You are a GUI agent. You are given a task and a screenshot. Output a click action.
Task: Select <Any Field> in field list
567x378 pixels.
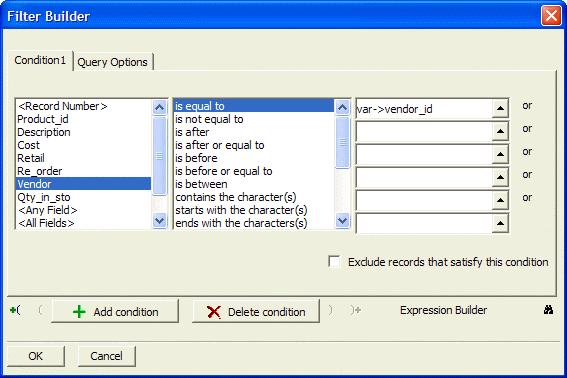84,210
